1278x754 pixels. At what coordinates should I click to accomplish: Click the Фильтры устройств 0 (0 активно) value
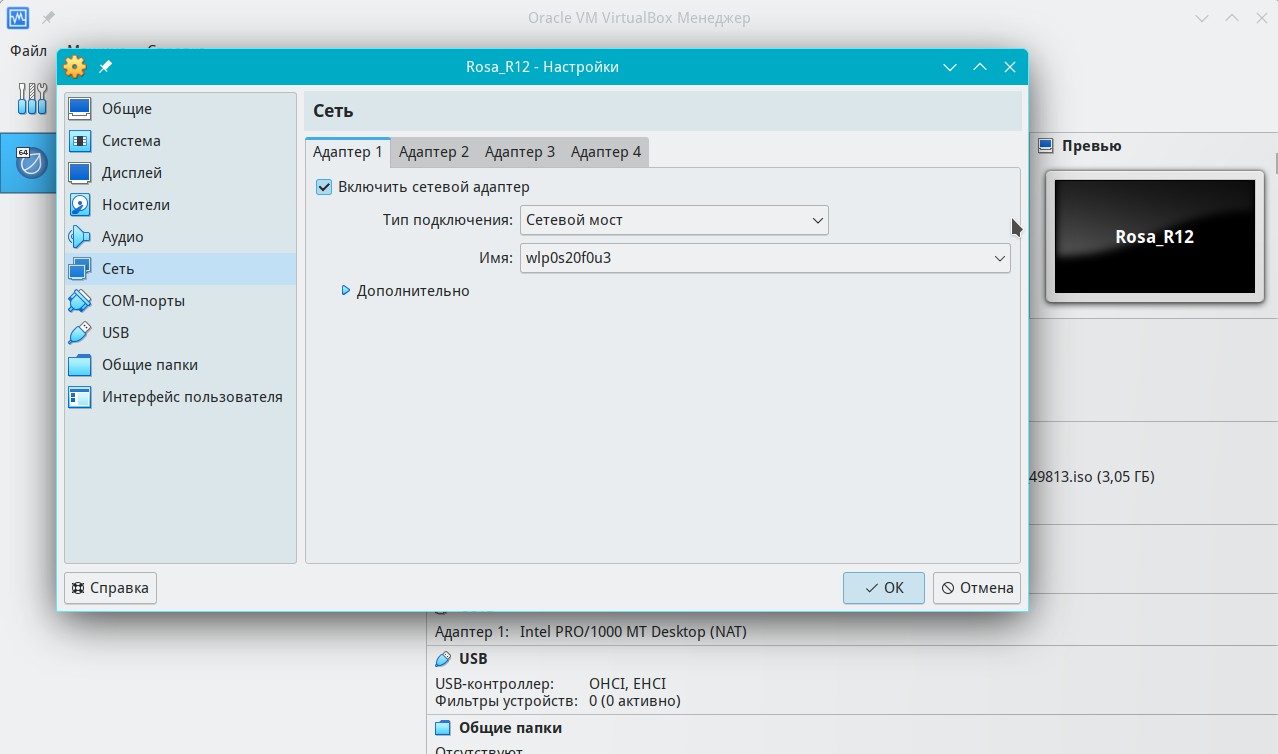click(x=635, y=701)
